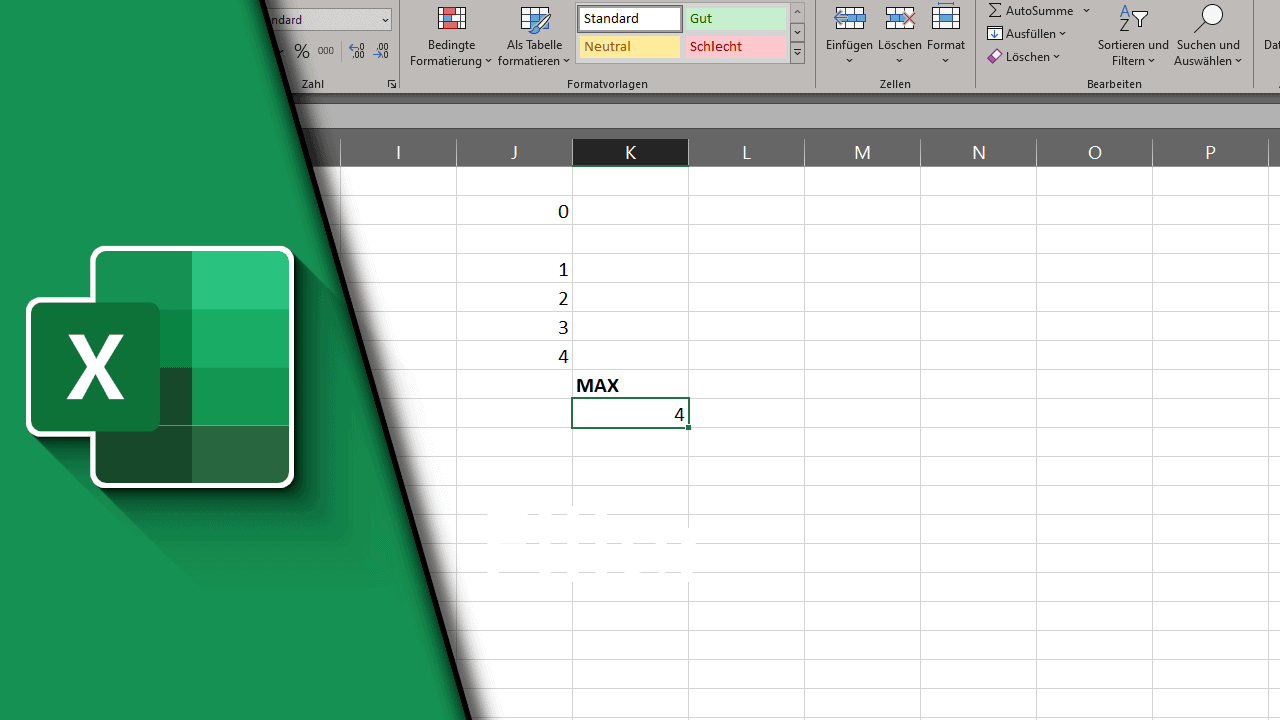Select the MAX label cell
The height and width of the screenshot is (720, 1280).
click(x=630, y=385)
